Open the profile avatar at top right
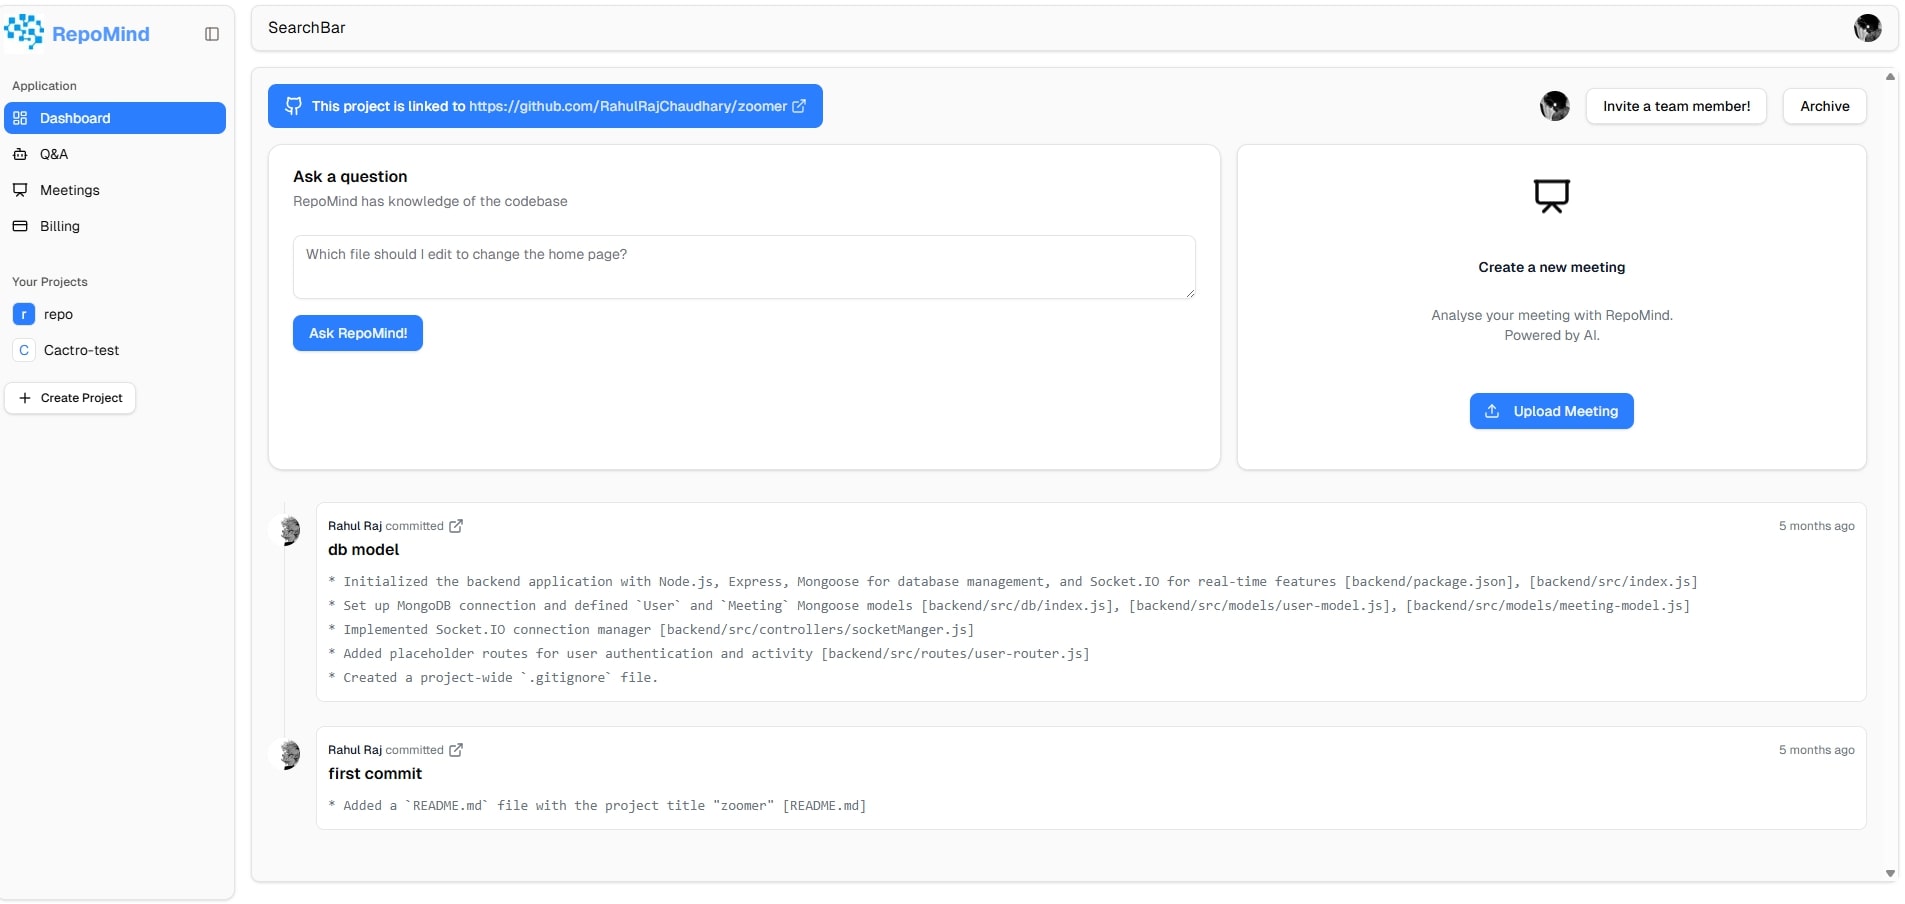This screenshot has height=904, width=1905. pos(1869,28)
